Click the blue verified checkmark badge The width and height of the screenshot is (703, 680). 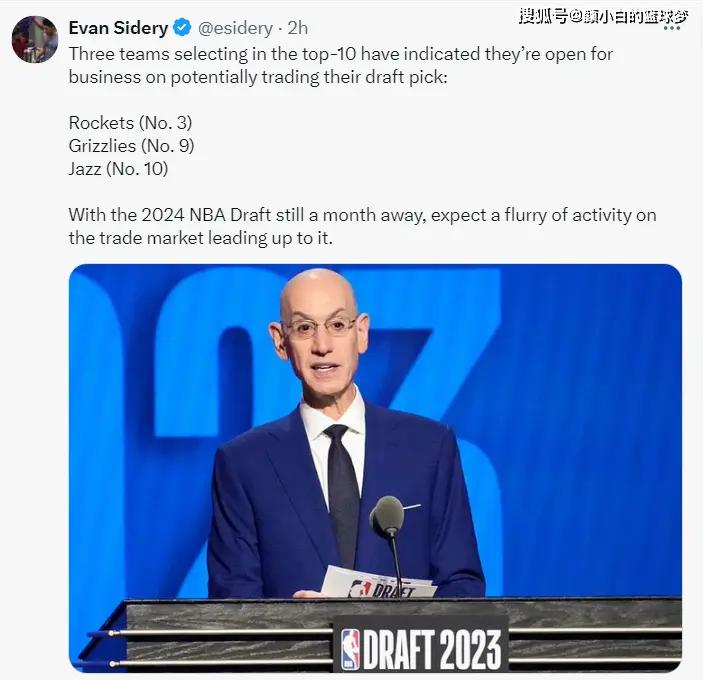tap(182, 28)
